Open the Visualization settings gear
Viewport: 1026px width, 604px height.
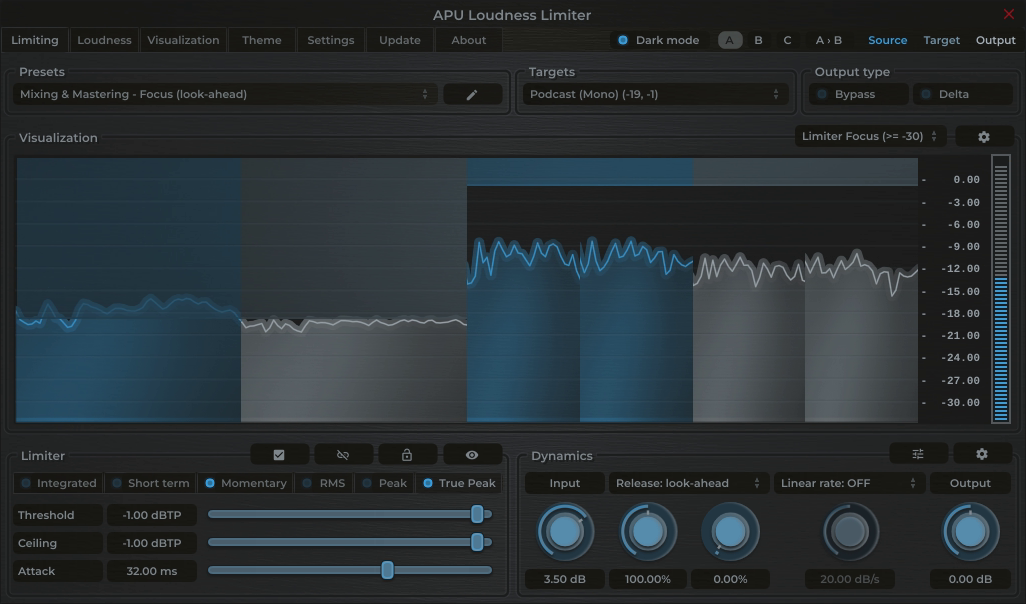point(984,136)
